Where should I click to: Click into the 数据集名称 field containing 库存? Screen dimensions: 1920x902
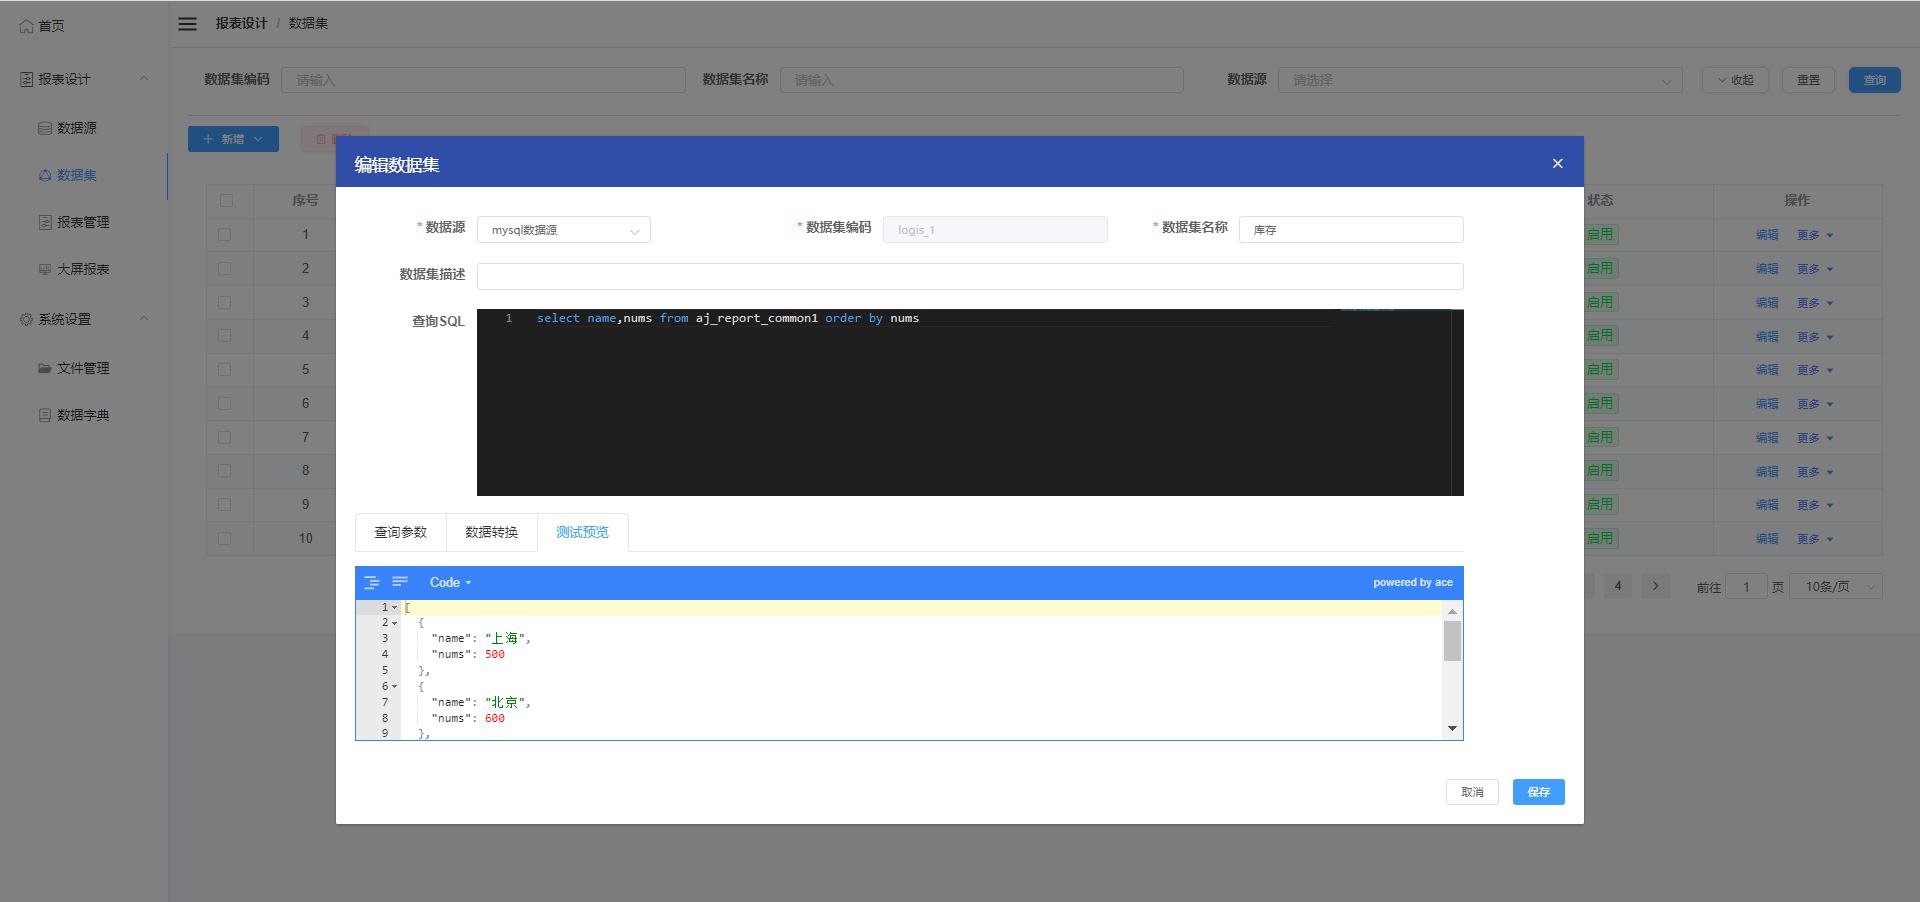point(1351,230)
